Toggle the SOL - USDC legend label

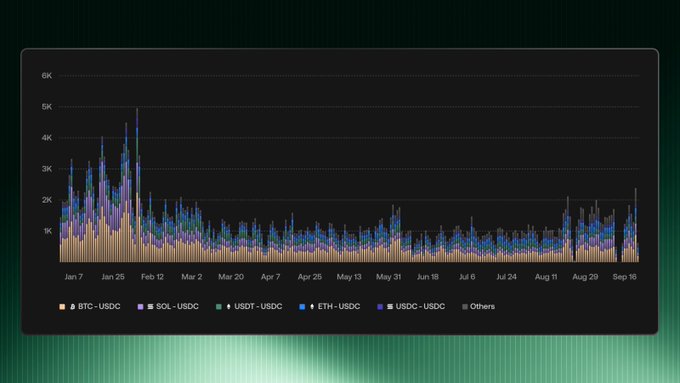tap(177, 307)
